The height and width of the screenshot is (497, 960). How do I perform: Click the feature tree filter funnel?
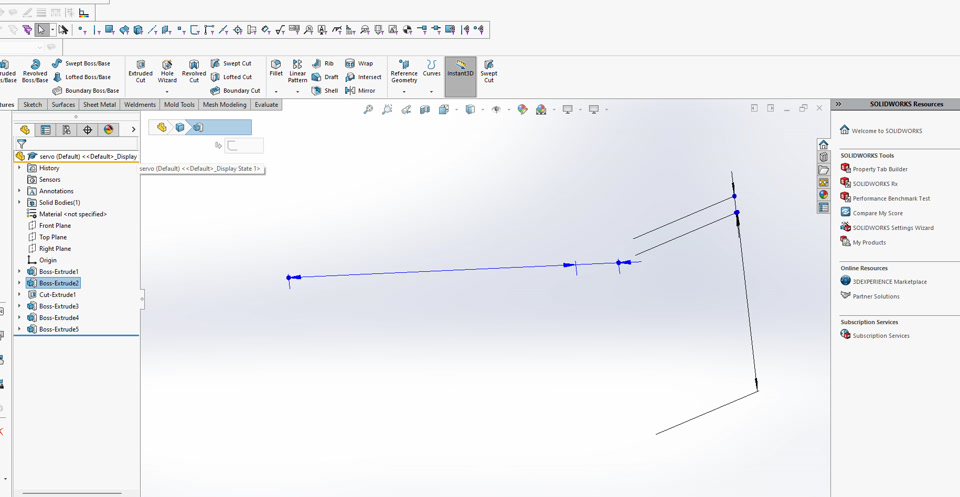[x=21, y=144]
